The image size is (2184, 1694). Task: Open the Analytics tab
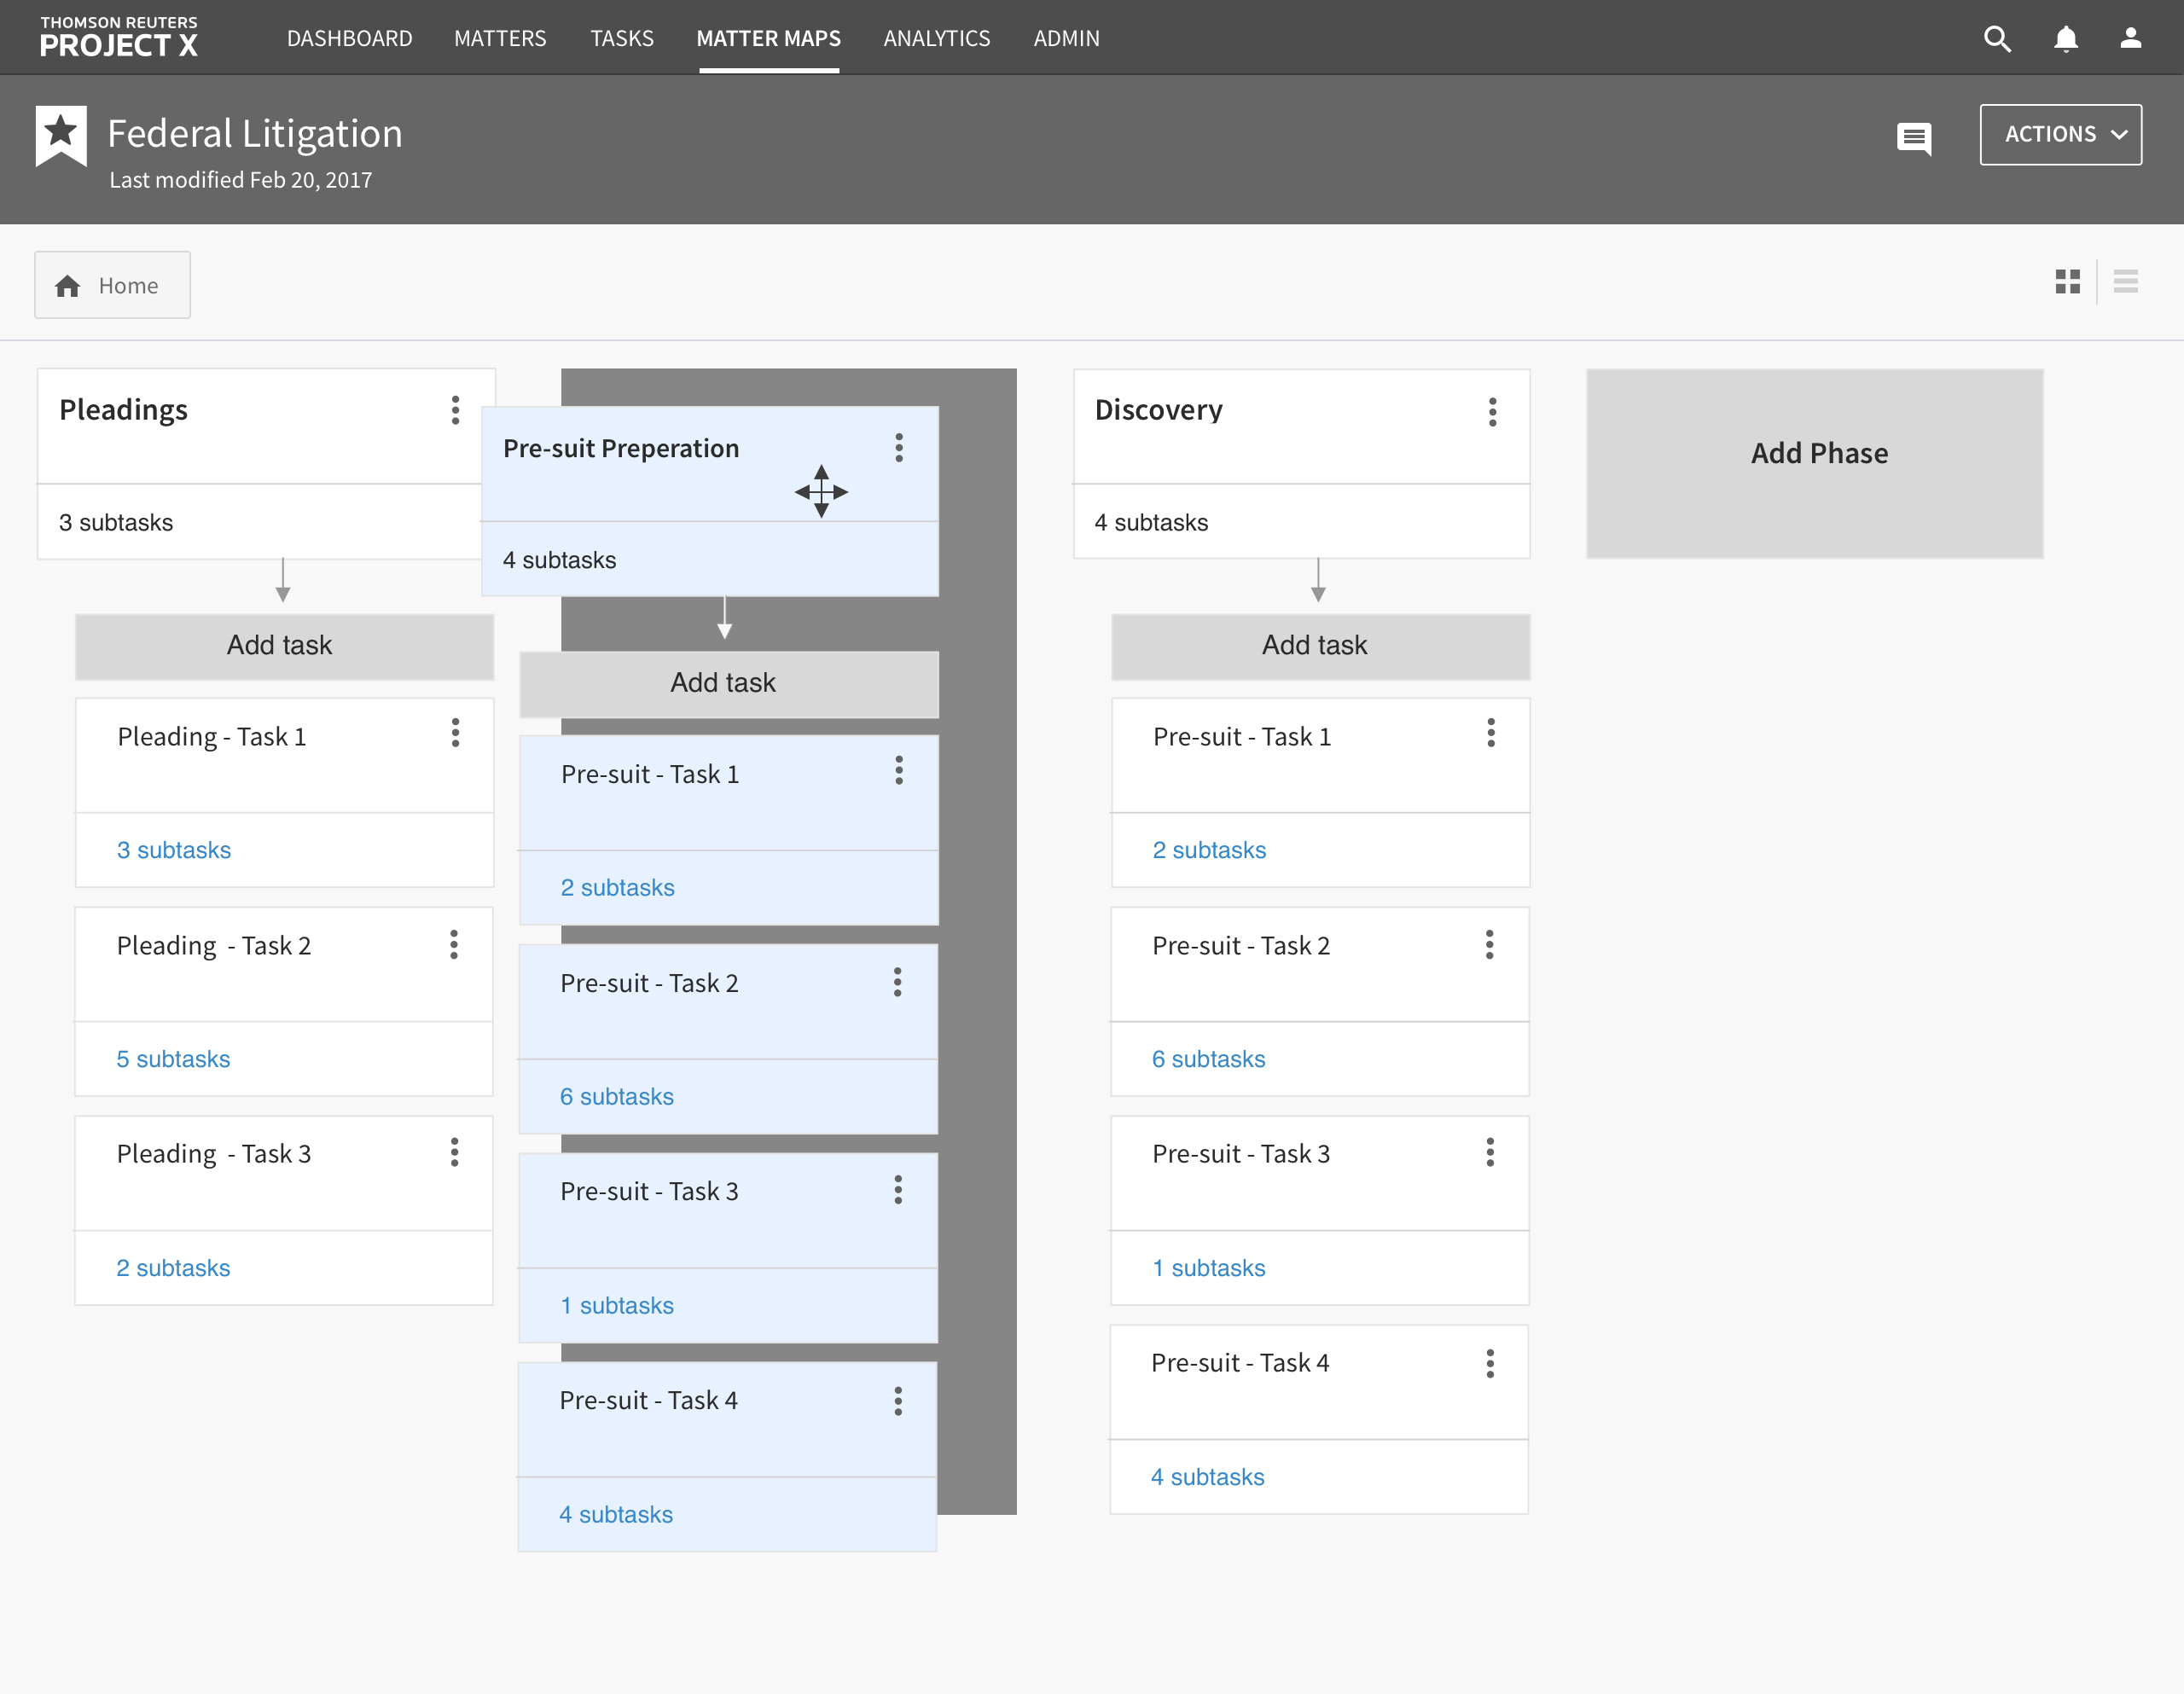pyautogui.click(x=936, y=39)
